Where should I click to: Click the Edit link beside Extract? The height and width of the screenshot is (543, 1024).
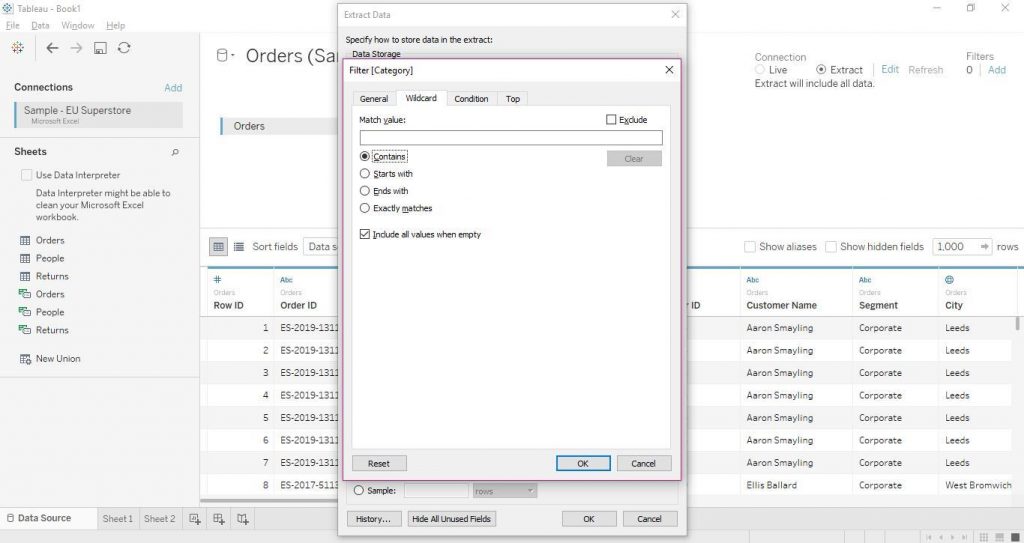890,69
